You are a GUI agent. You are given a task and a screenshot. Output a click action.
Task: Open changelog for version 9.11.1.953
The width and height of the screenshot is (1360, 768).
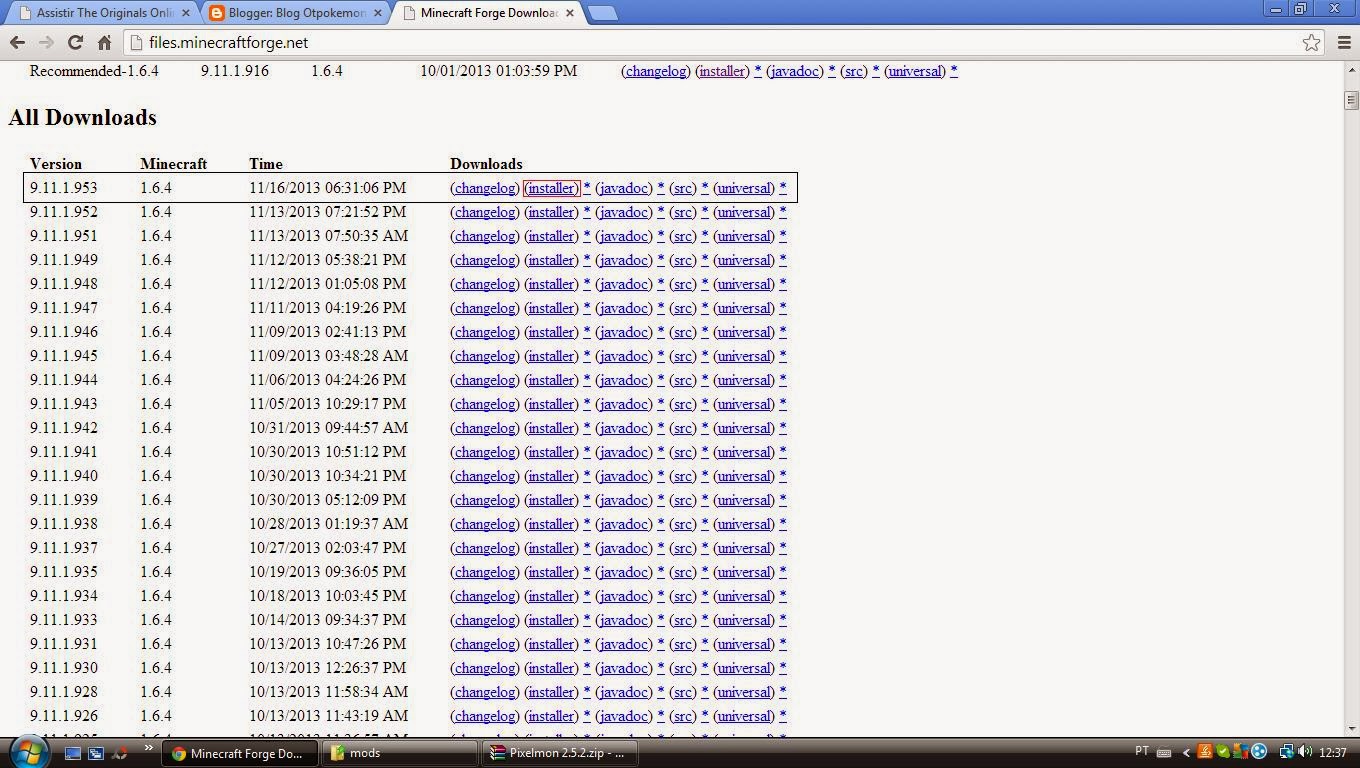(485, 188)
